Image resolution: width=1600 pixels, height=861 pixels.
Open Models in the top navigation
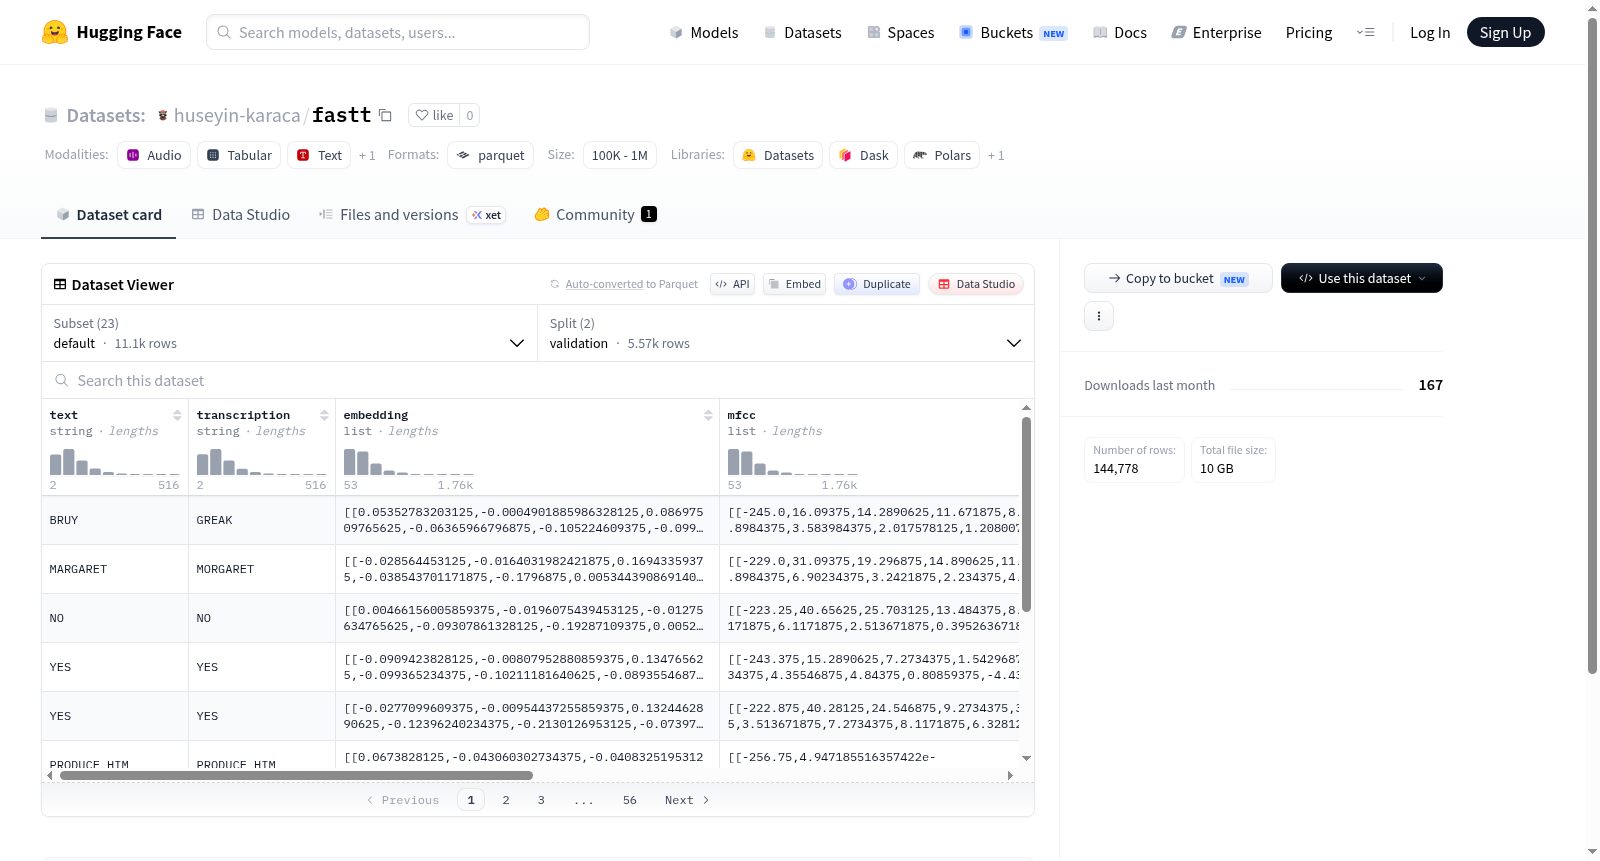(x=704, y=32)
